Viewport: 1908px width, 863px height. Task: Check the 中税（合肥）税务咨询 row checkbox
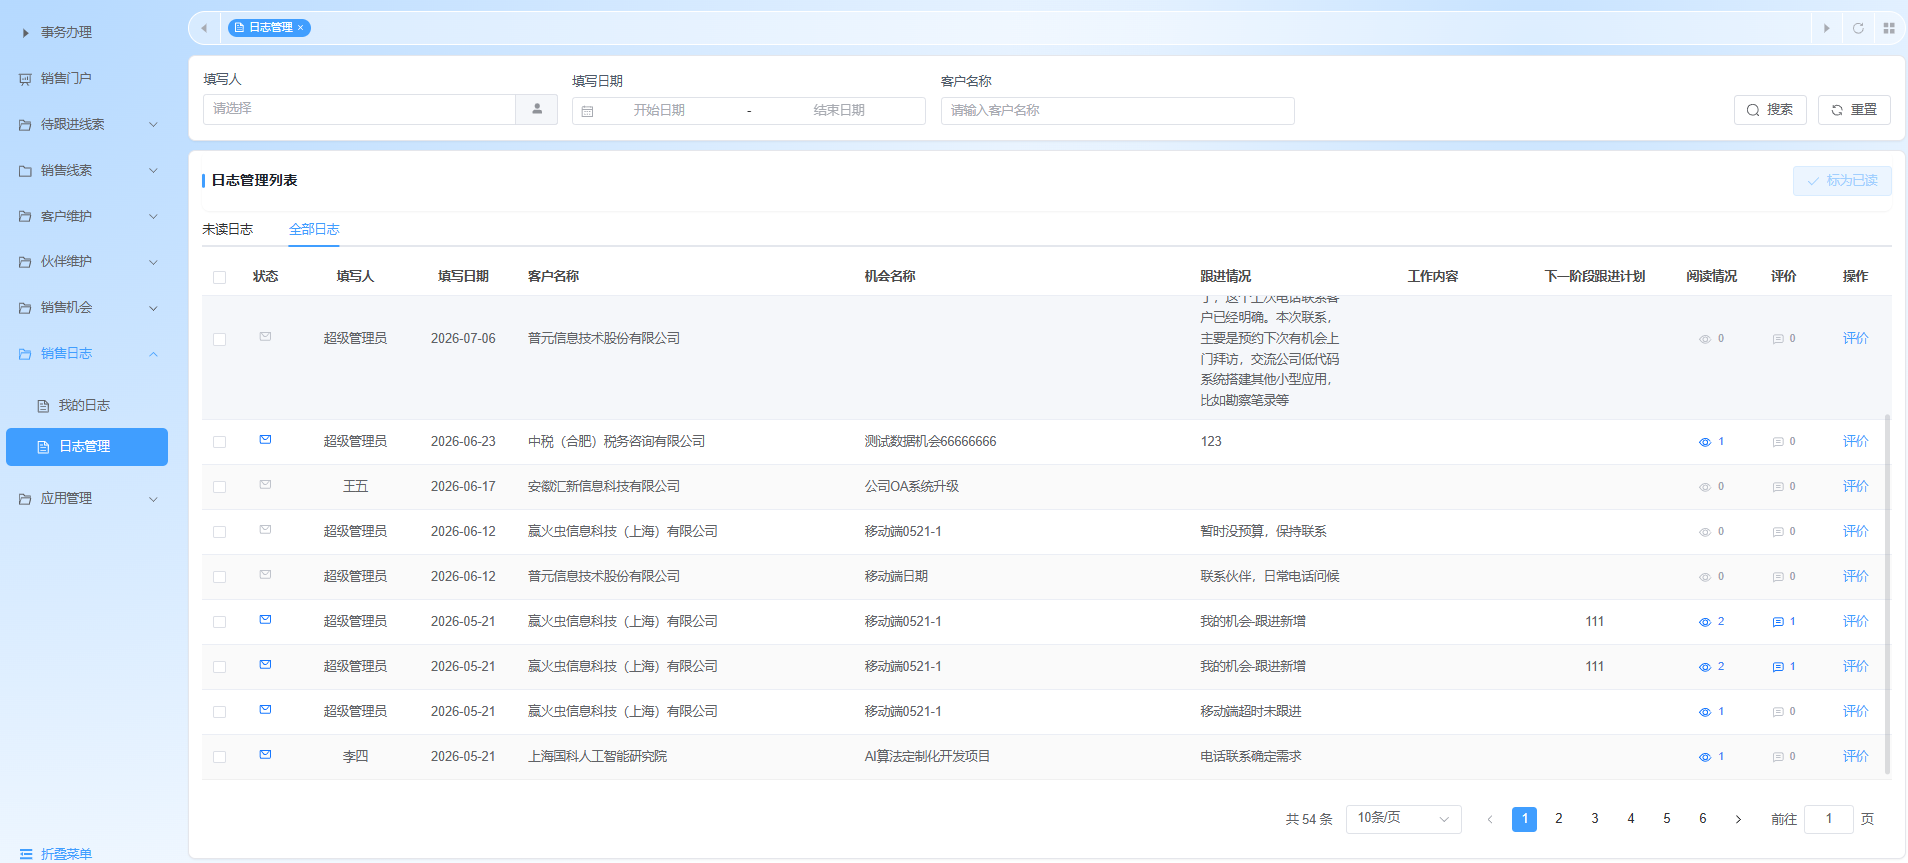pos(220,442)
